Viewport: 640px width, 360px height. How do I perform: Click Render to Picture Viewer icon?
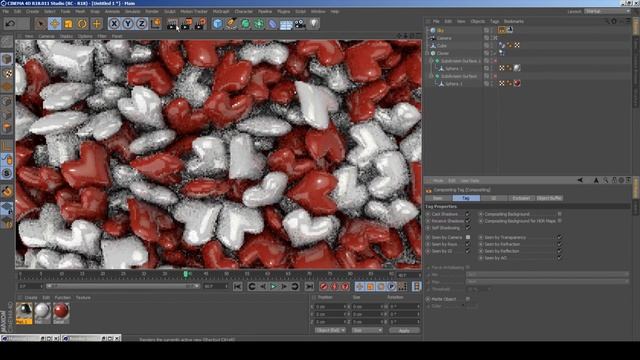pyautogui.click(x=187, y=24)
